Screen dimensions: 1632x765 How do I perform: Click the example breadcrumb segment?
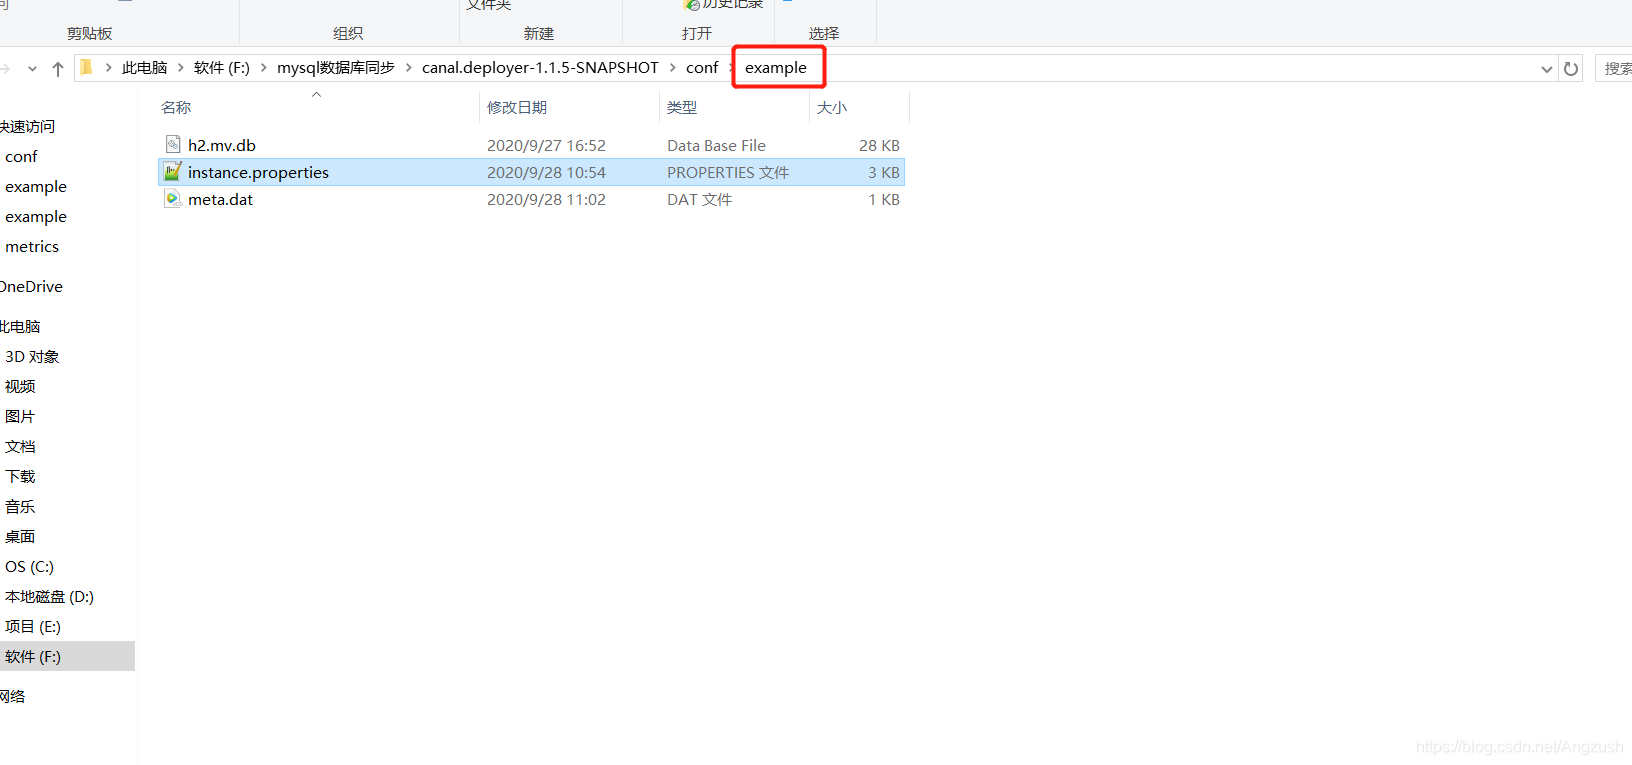click(x=776, y=68)
